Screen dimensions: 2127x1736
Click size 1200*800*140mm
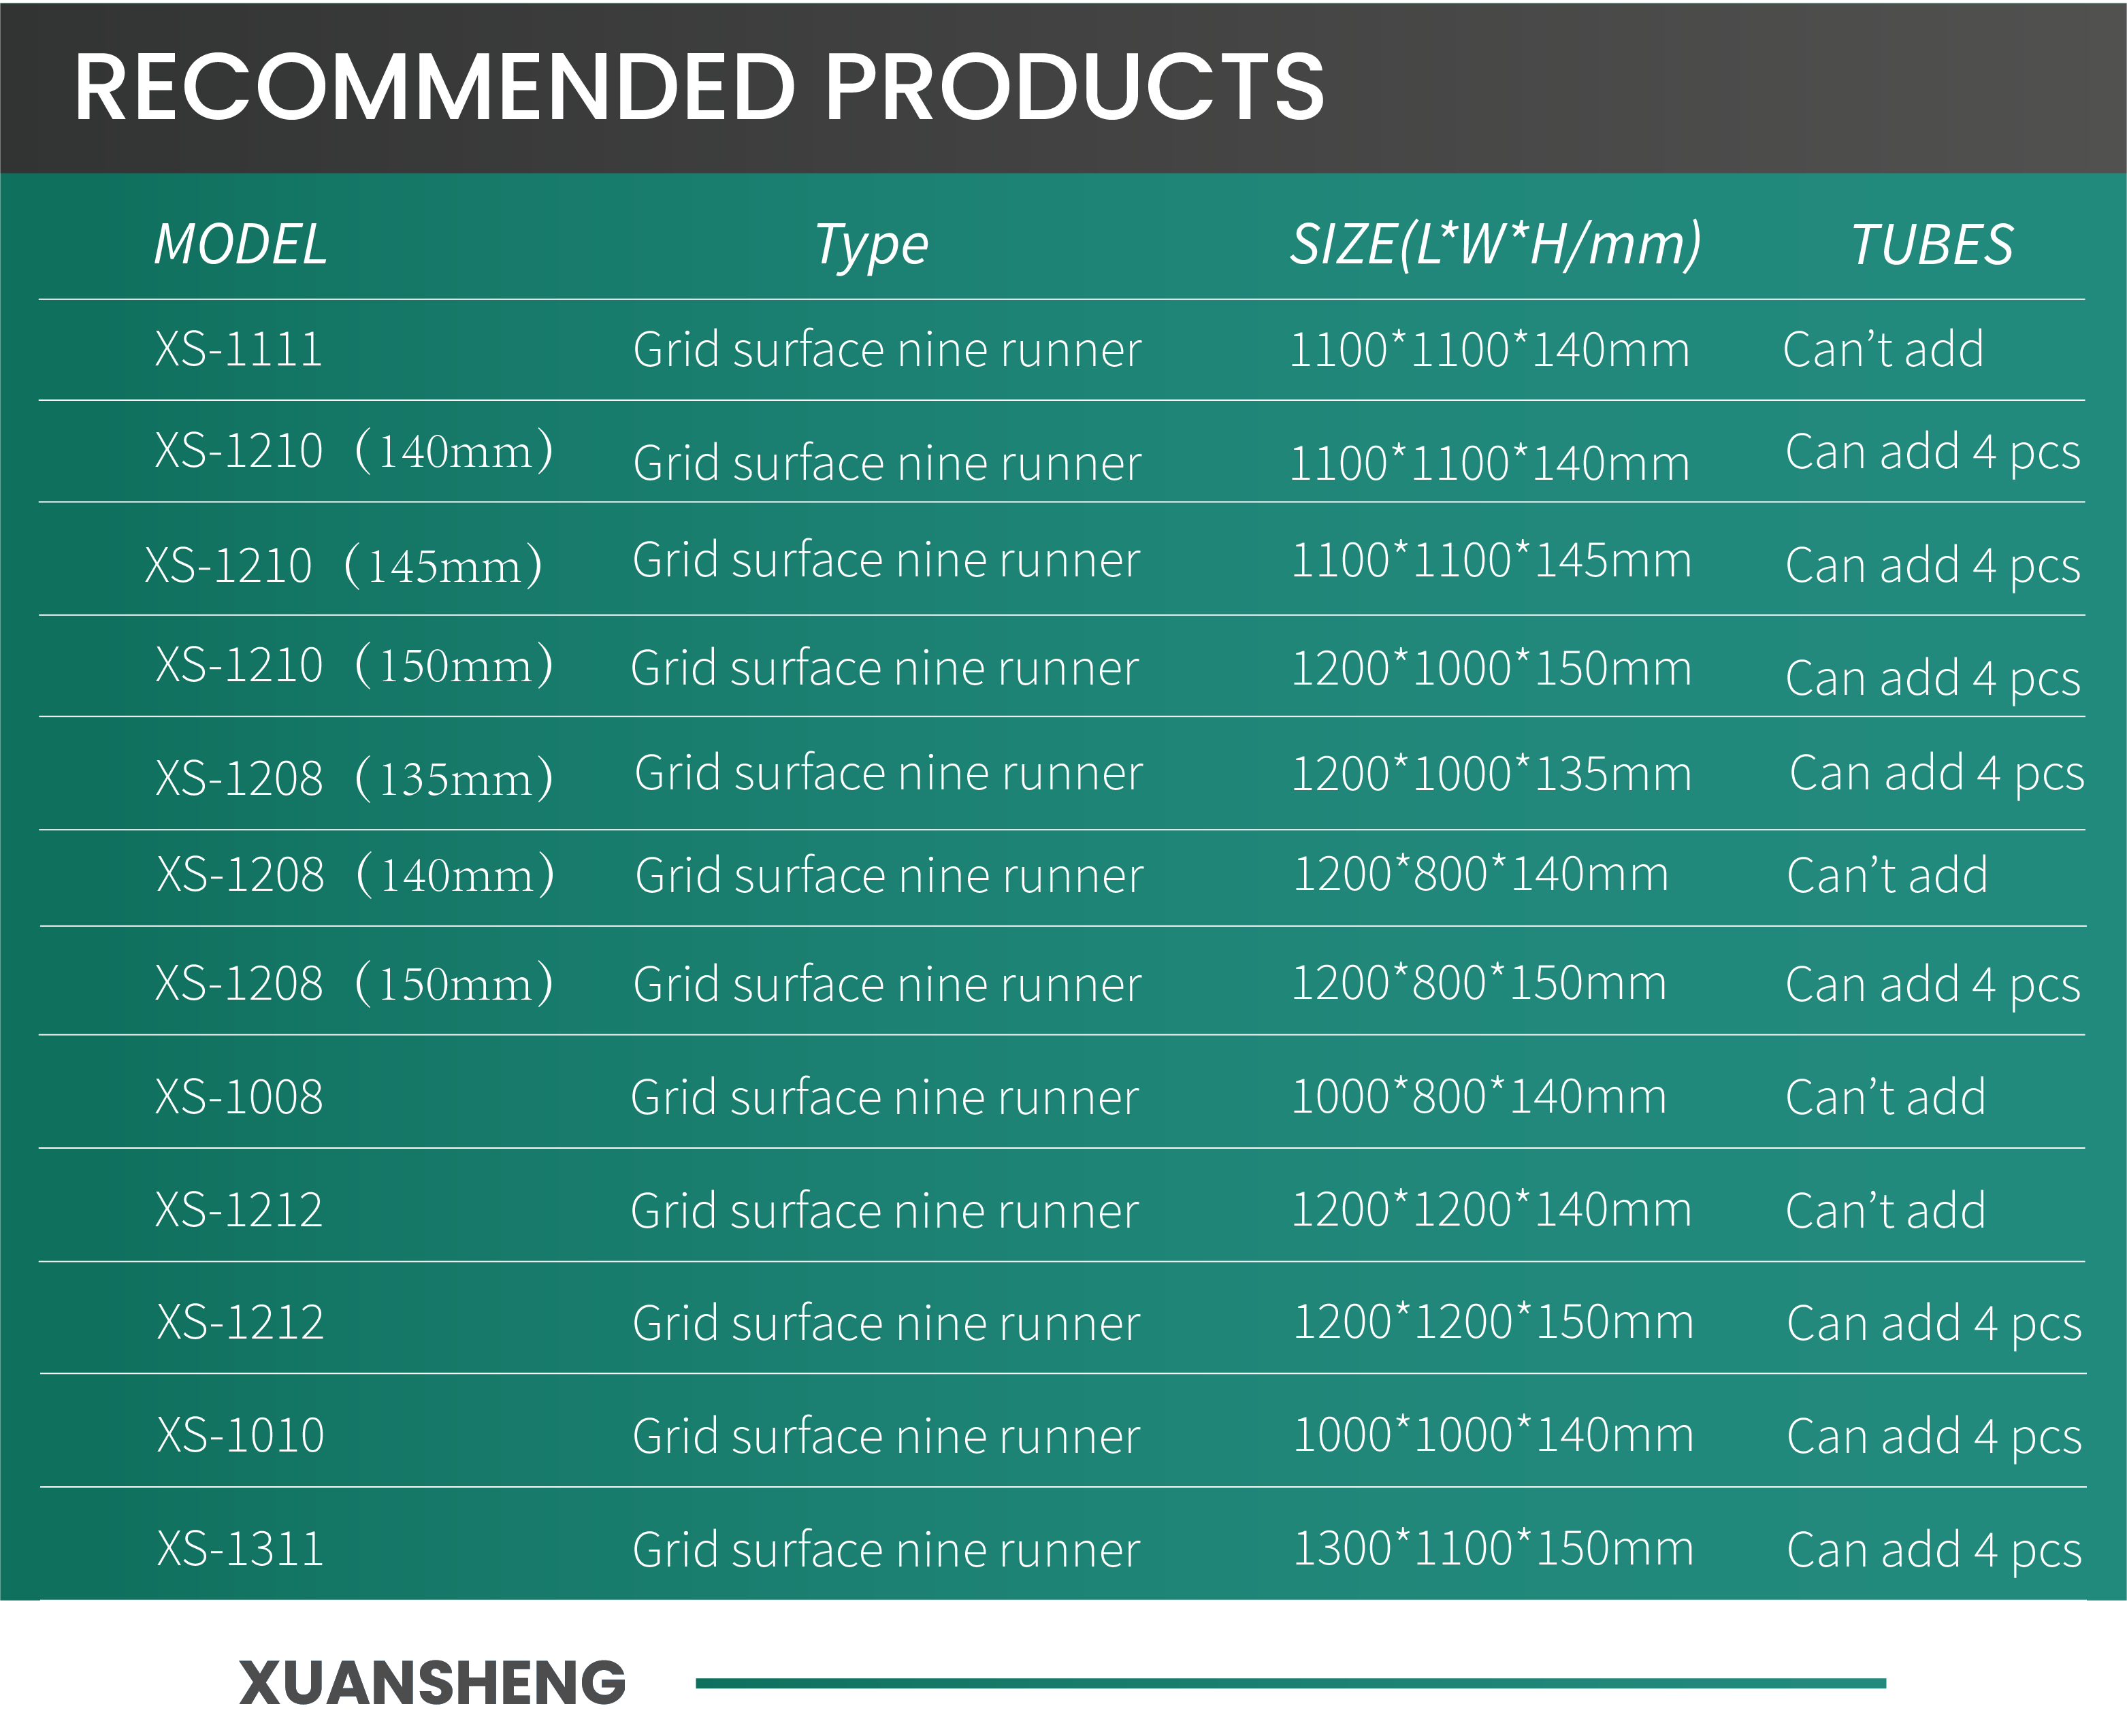1481,874
